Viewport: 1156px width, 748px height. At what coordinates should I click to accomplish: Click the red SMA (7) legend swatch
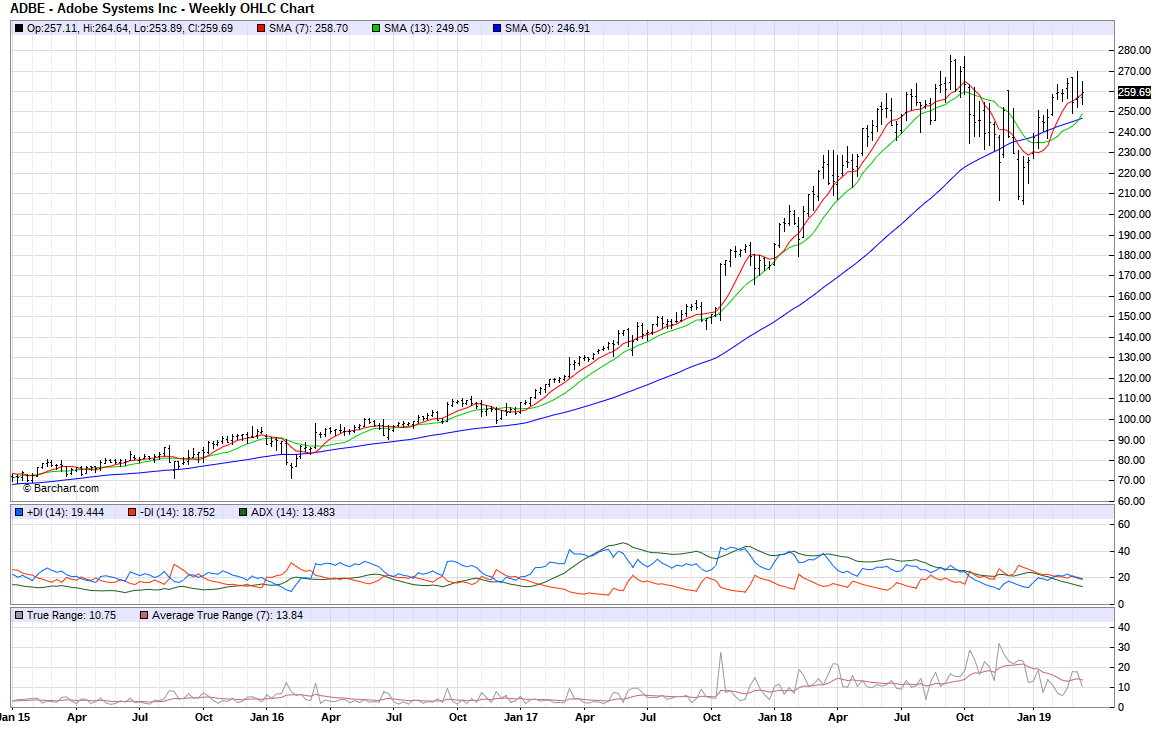261,29
